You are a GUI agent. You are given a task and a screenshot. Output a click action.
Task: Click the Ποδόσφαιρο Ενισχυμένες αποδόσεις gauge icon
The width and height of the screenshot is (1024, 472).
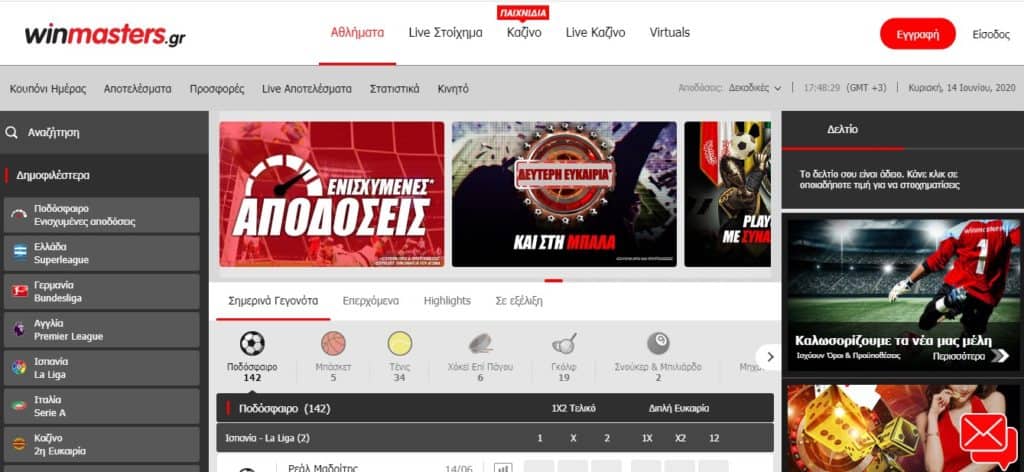pos(20,215)
